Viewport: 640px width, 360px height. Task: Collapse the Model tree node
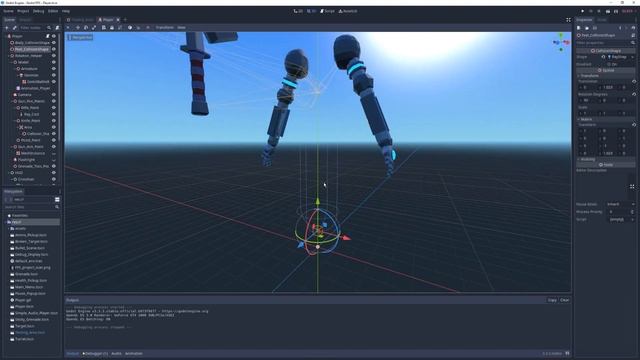click(12, 62)
